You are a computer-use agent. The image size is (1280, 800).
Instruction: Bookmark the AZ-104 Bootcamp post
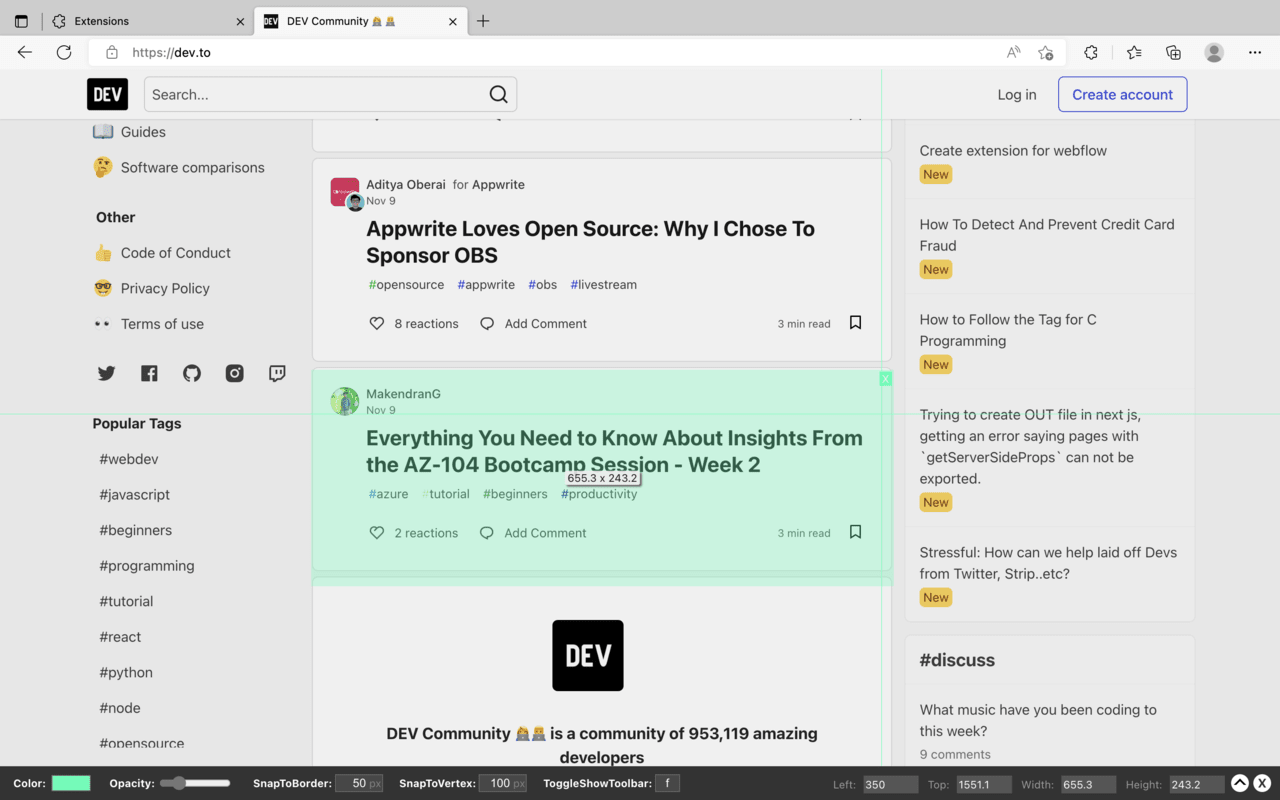(x=855, y=532)
